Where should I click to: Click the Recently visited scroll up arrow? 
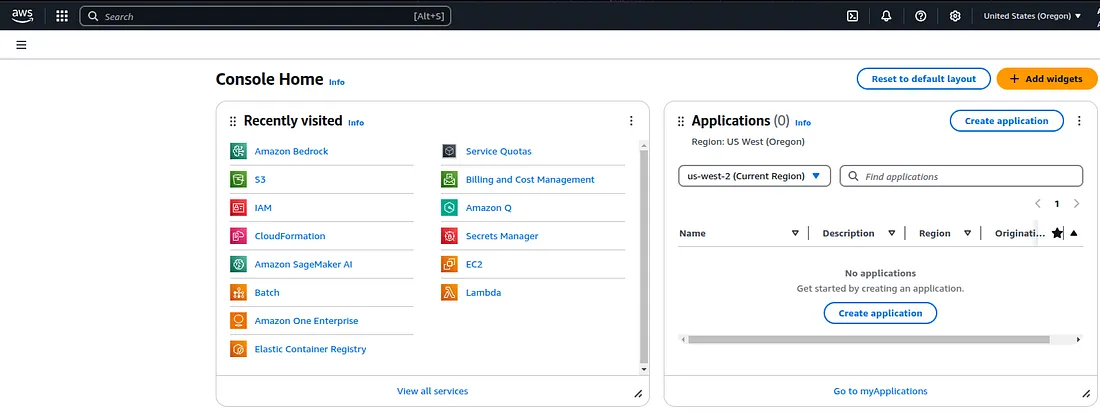644,144
